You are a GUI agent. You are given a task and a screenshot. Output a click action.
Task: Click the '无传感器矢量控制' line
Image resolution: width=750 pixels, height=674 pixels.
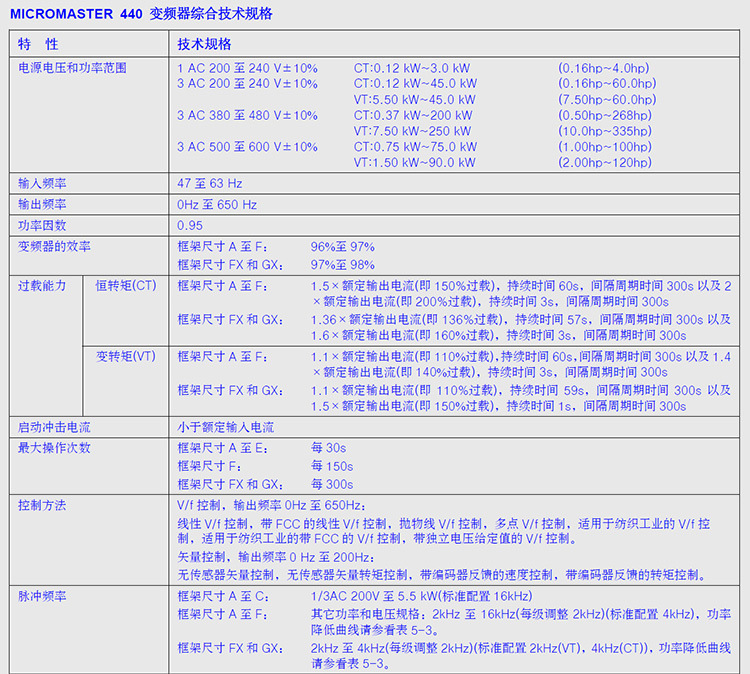click(442, 575)
